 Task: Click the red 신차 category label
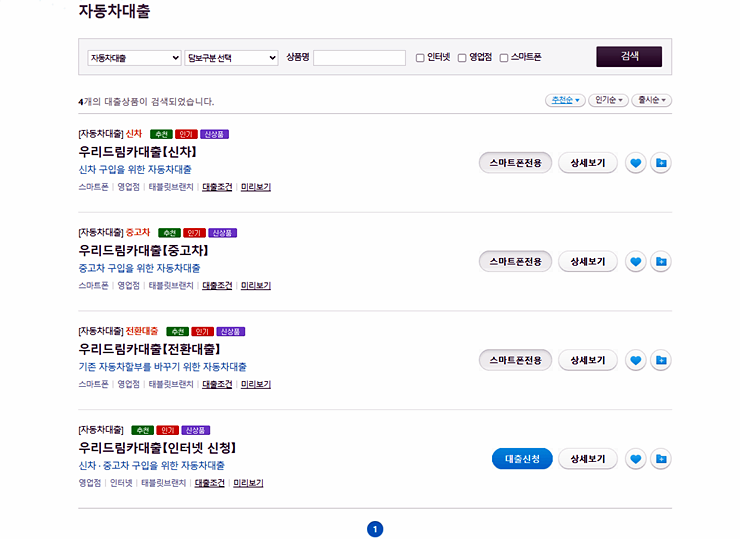(x=134, y=134)
